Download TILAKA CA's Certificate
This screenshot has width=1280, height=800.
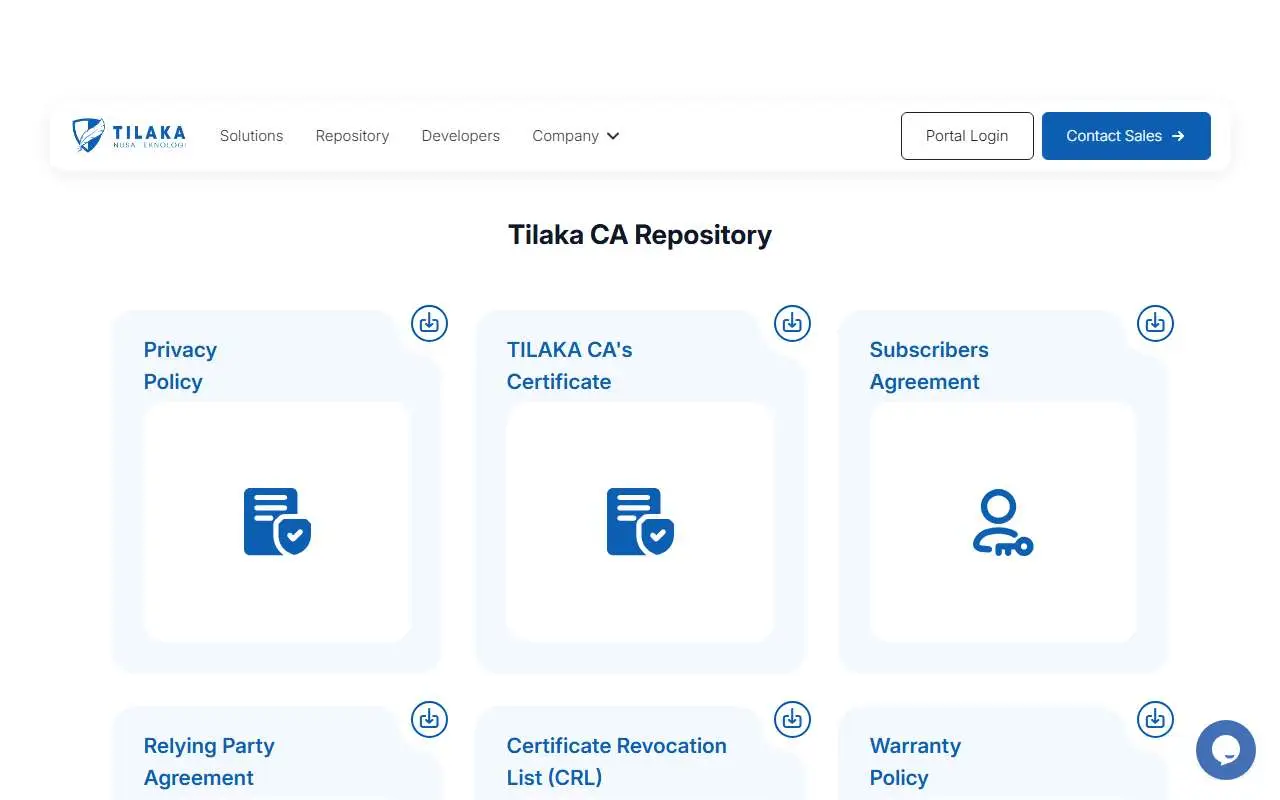(793, 323)
